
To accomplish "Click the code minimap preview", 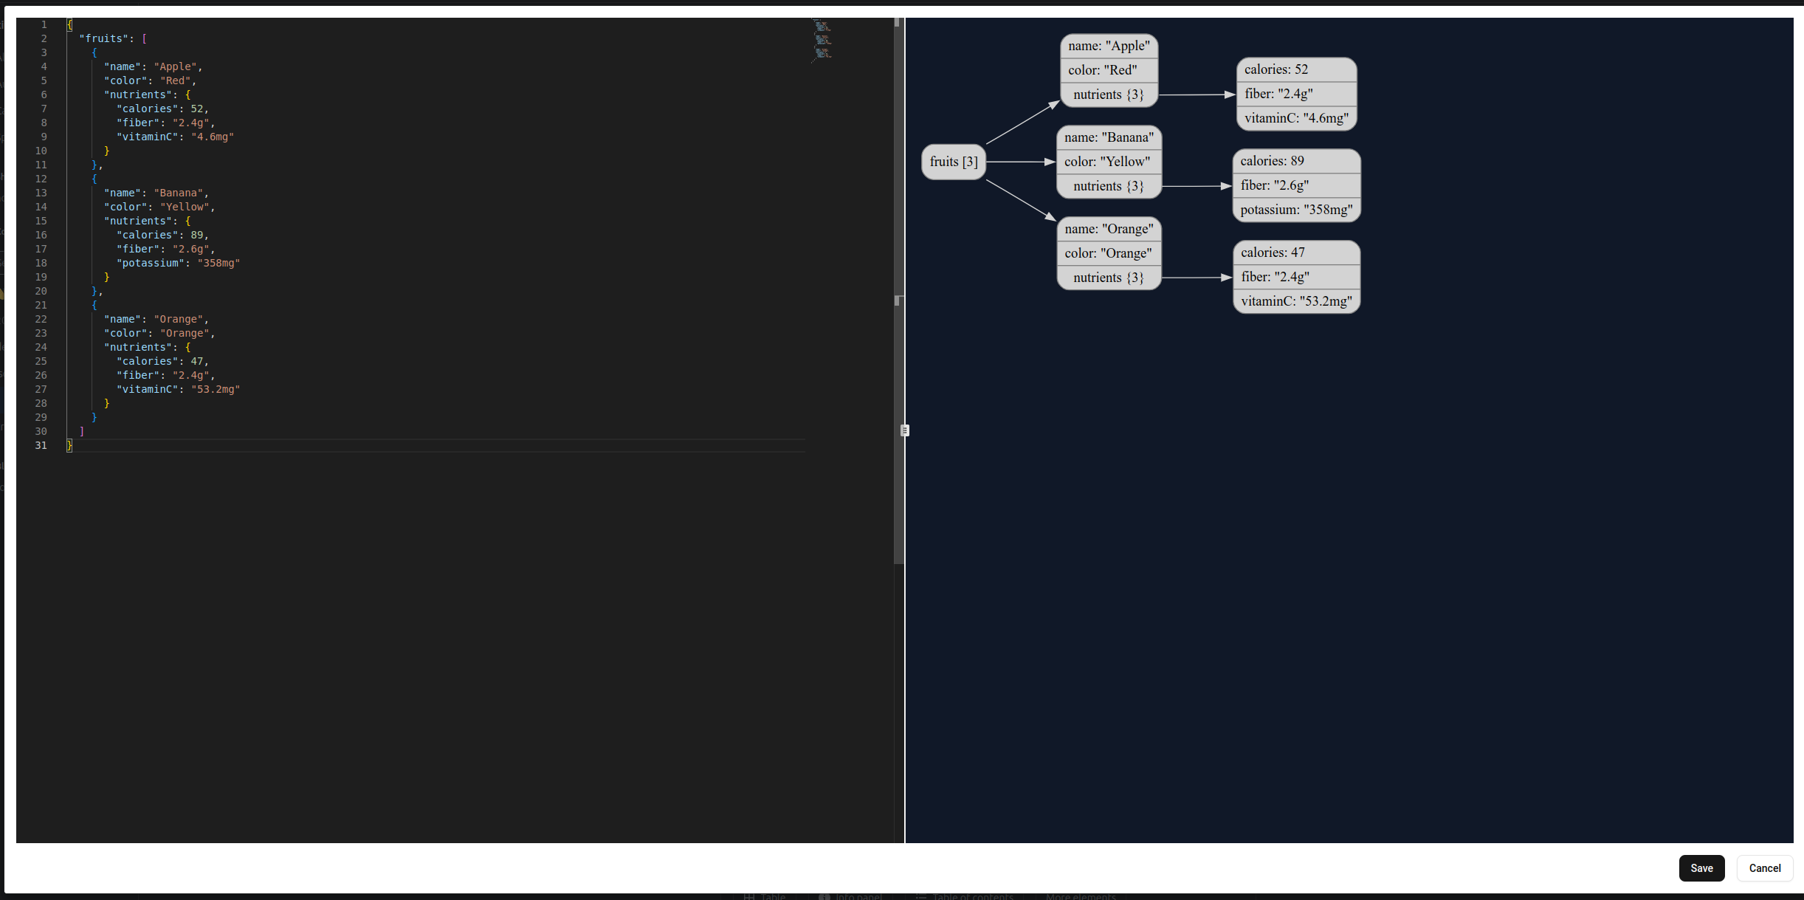I will [822, 41].
